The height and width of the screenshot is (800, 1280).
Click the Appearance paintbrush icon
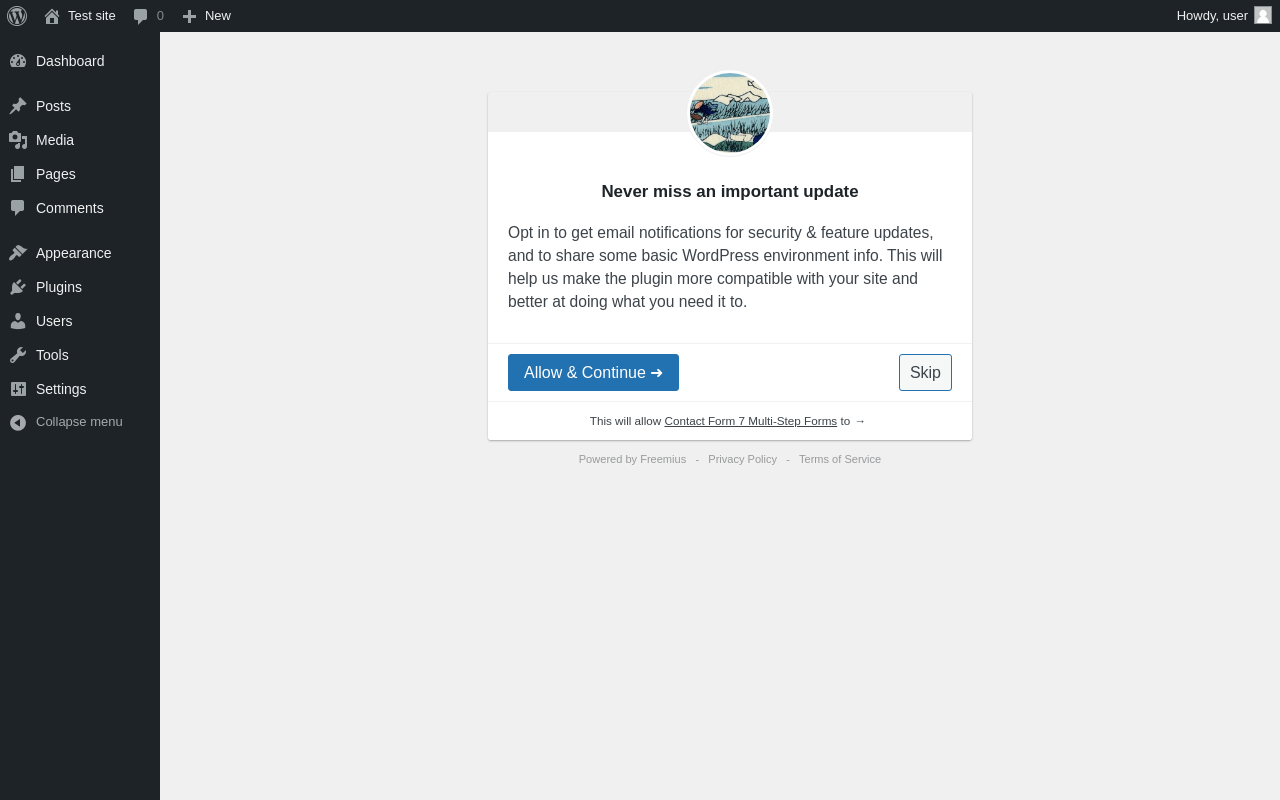[18, 253]
